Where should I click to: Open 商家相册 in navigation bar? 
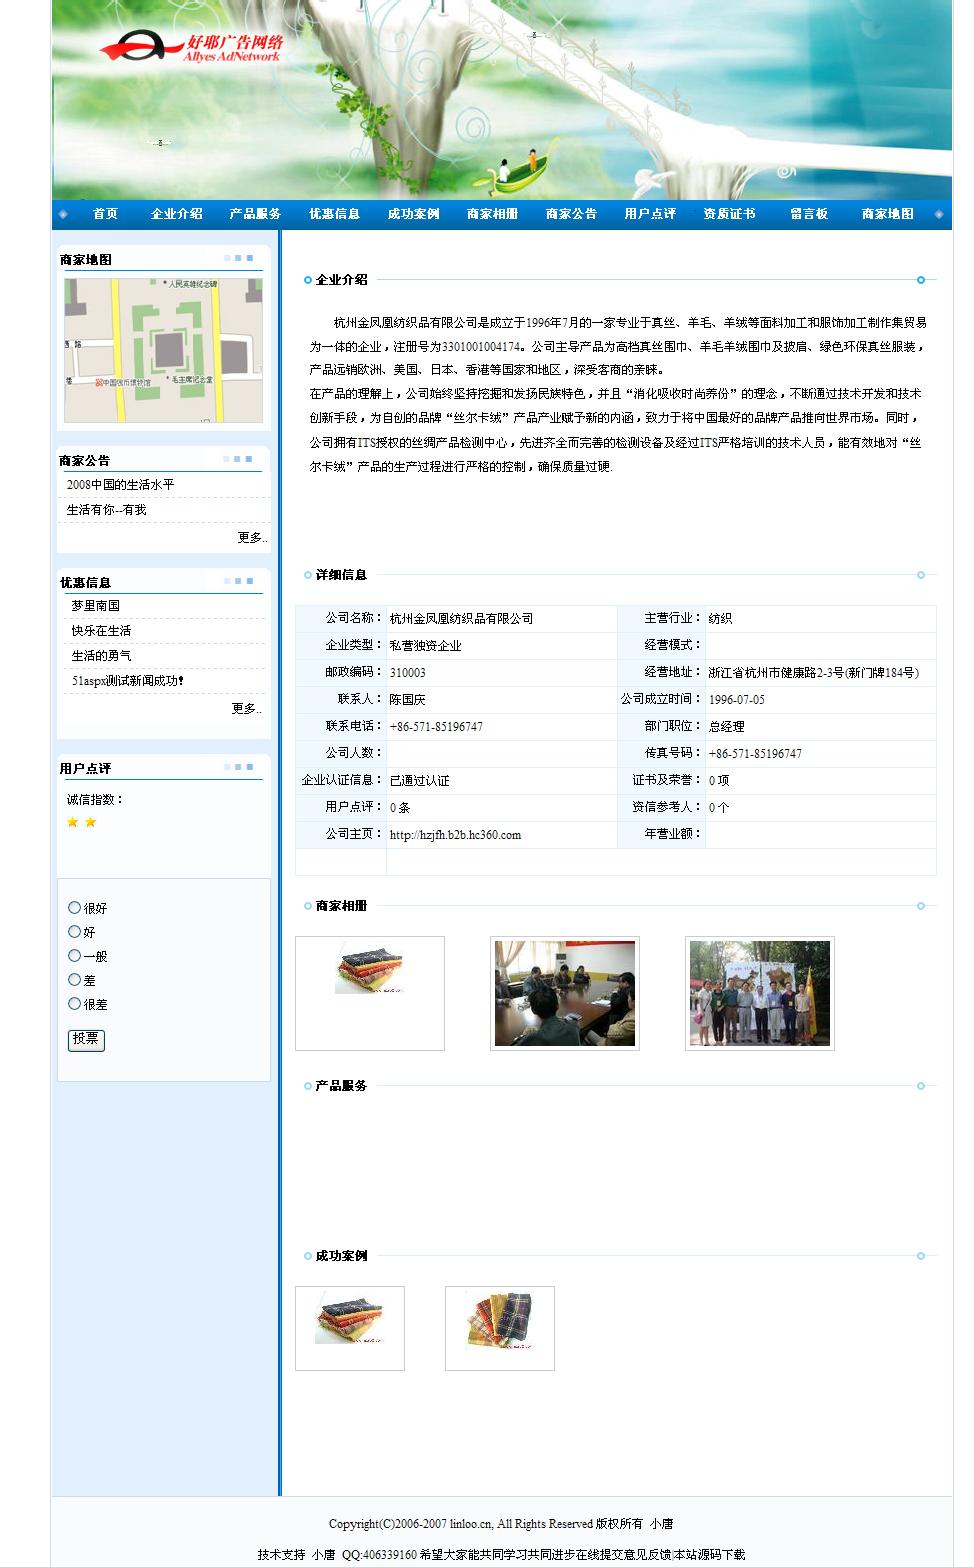492,214
